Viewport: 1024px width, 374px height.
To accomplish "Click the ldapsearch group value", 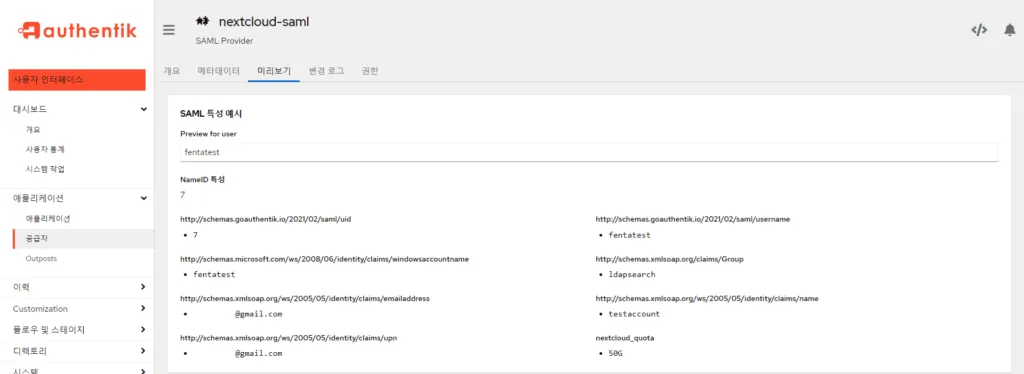I will (632, 275).
